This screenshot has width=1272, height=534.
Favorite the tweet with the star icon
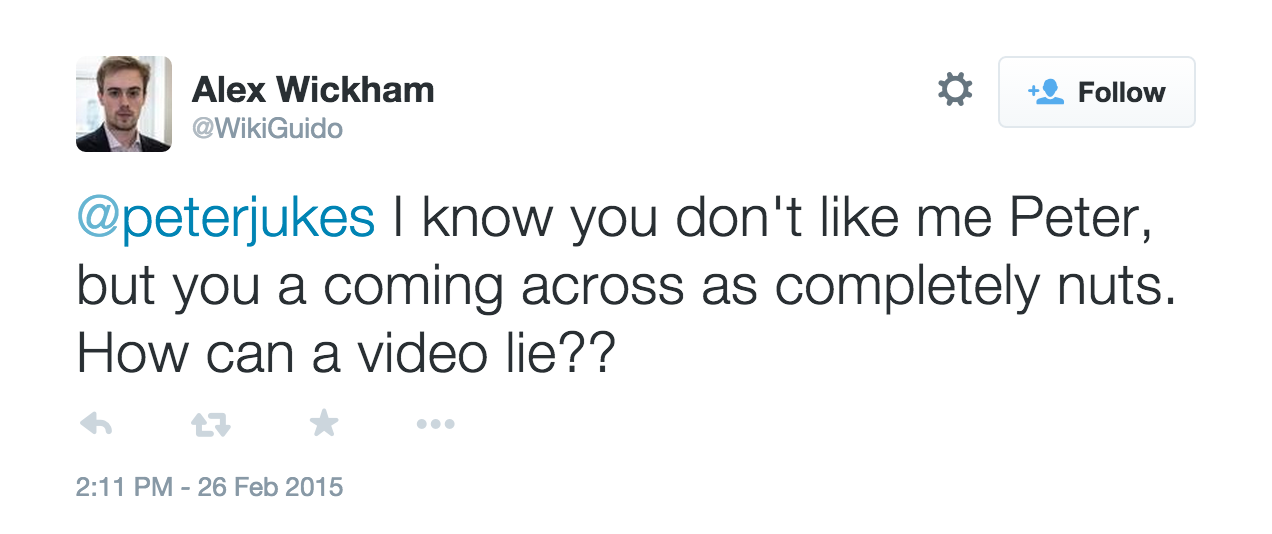(323, 425)
